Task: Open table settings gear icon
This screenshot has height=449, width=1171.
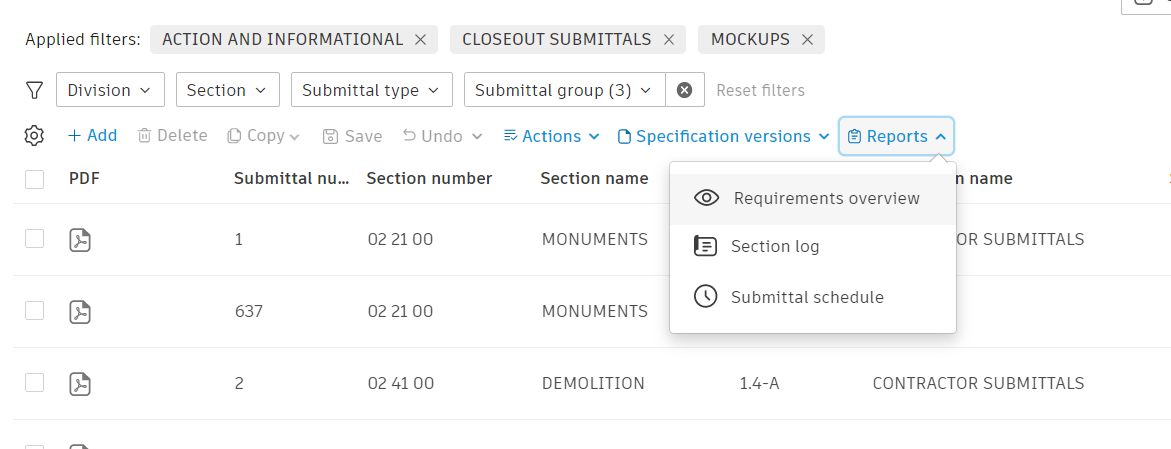Action: (34, 136)
